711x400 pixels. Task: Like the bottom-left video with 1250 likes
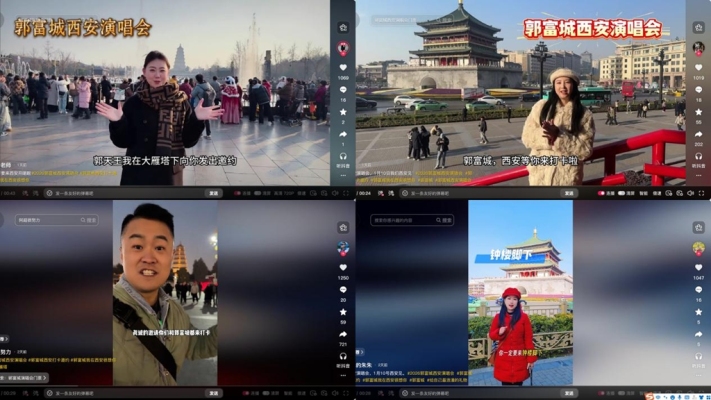click(342, 267)
